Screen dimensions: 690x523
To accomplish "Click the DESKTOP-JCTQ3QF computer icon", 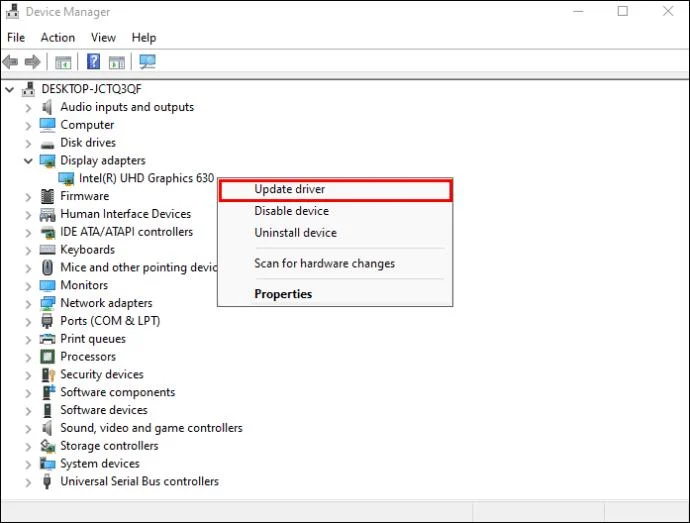I will point(28,89).
